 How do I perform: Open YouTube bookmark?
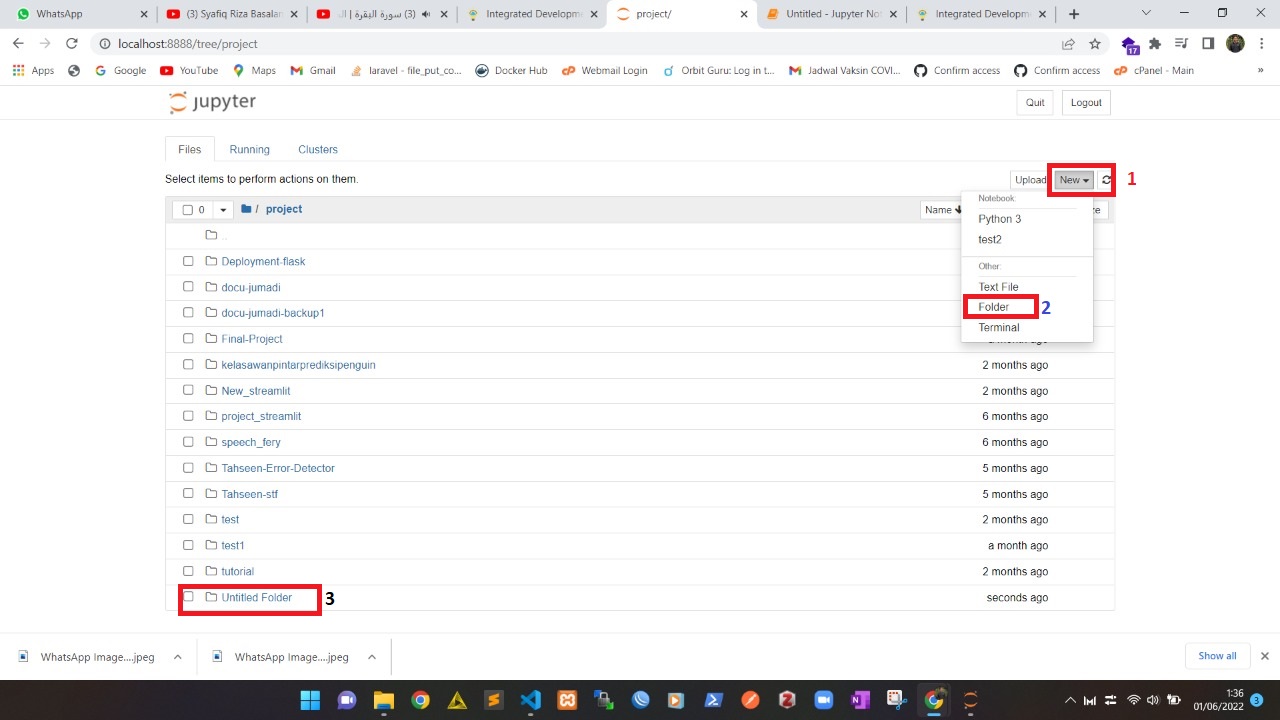coord(189,71)
